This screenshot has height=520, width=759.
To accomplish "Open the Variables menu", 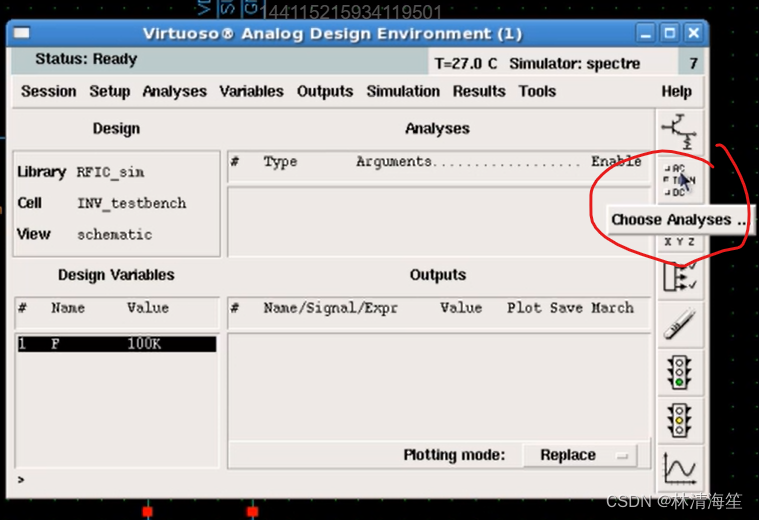I will [x=251, y=91].
